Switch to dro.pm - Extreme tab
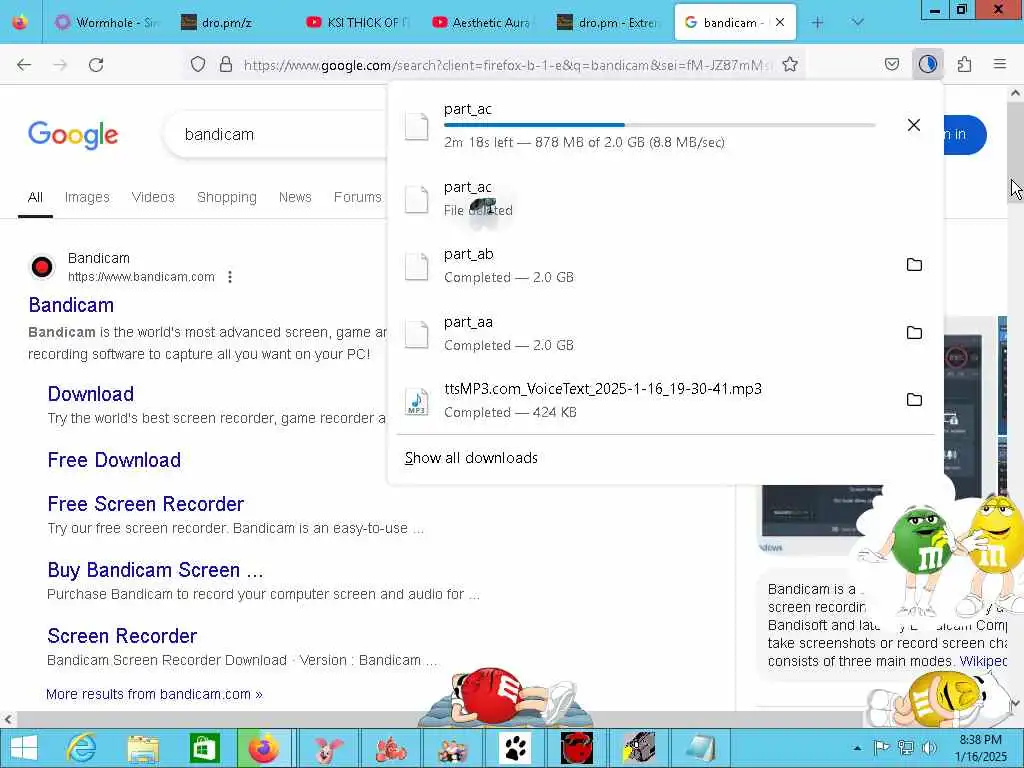1024x768 pixels. [x=607, y=22]
